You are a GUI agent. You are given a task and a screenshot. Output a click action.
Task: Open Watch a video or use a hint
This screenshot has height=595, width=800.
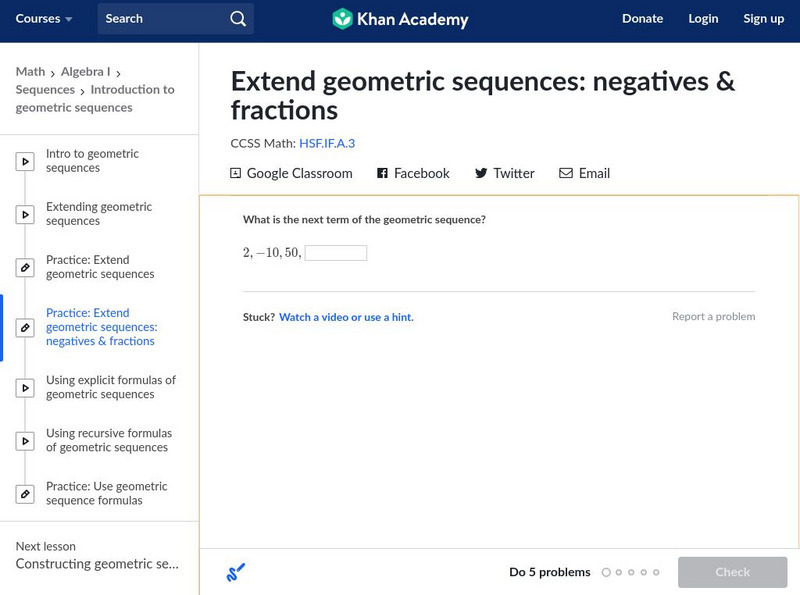346,317
